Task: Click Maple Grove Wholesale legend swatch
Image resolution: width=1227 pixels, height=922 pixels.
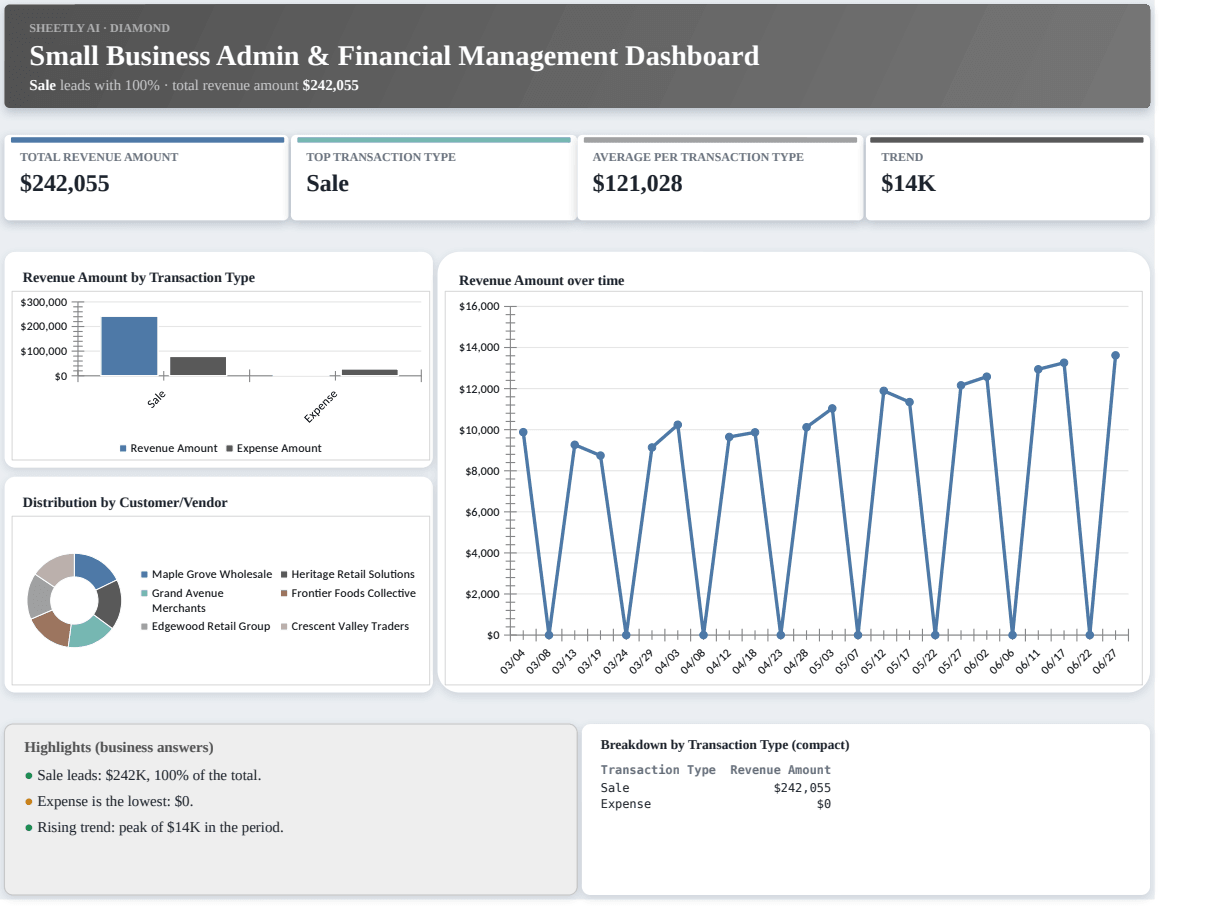Action: 144,574
